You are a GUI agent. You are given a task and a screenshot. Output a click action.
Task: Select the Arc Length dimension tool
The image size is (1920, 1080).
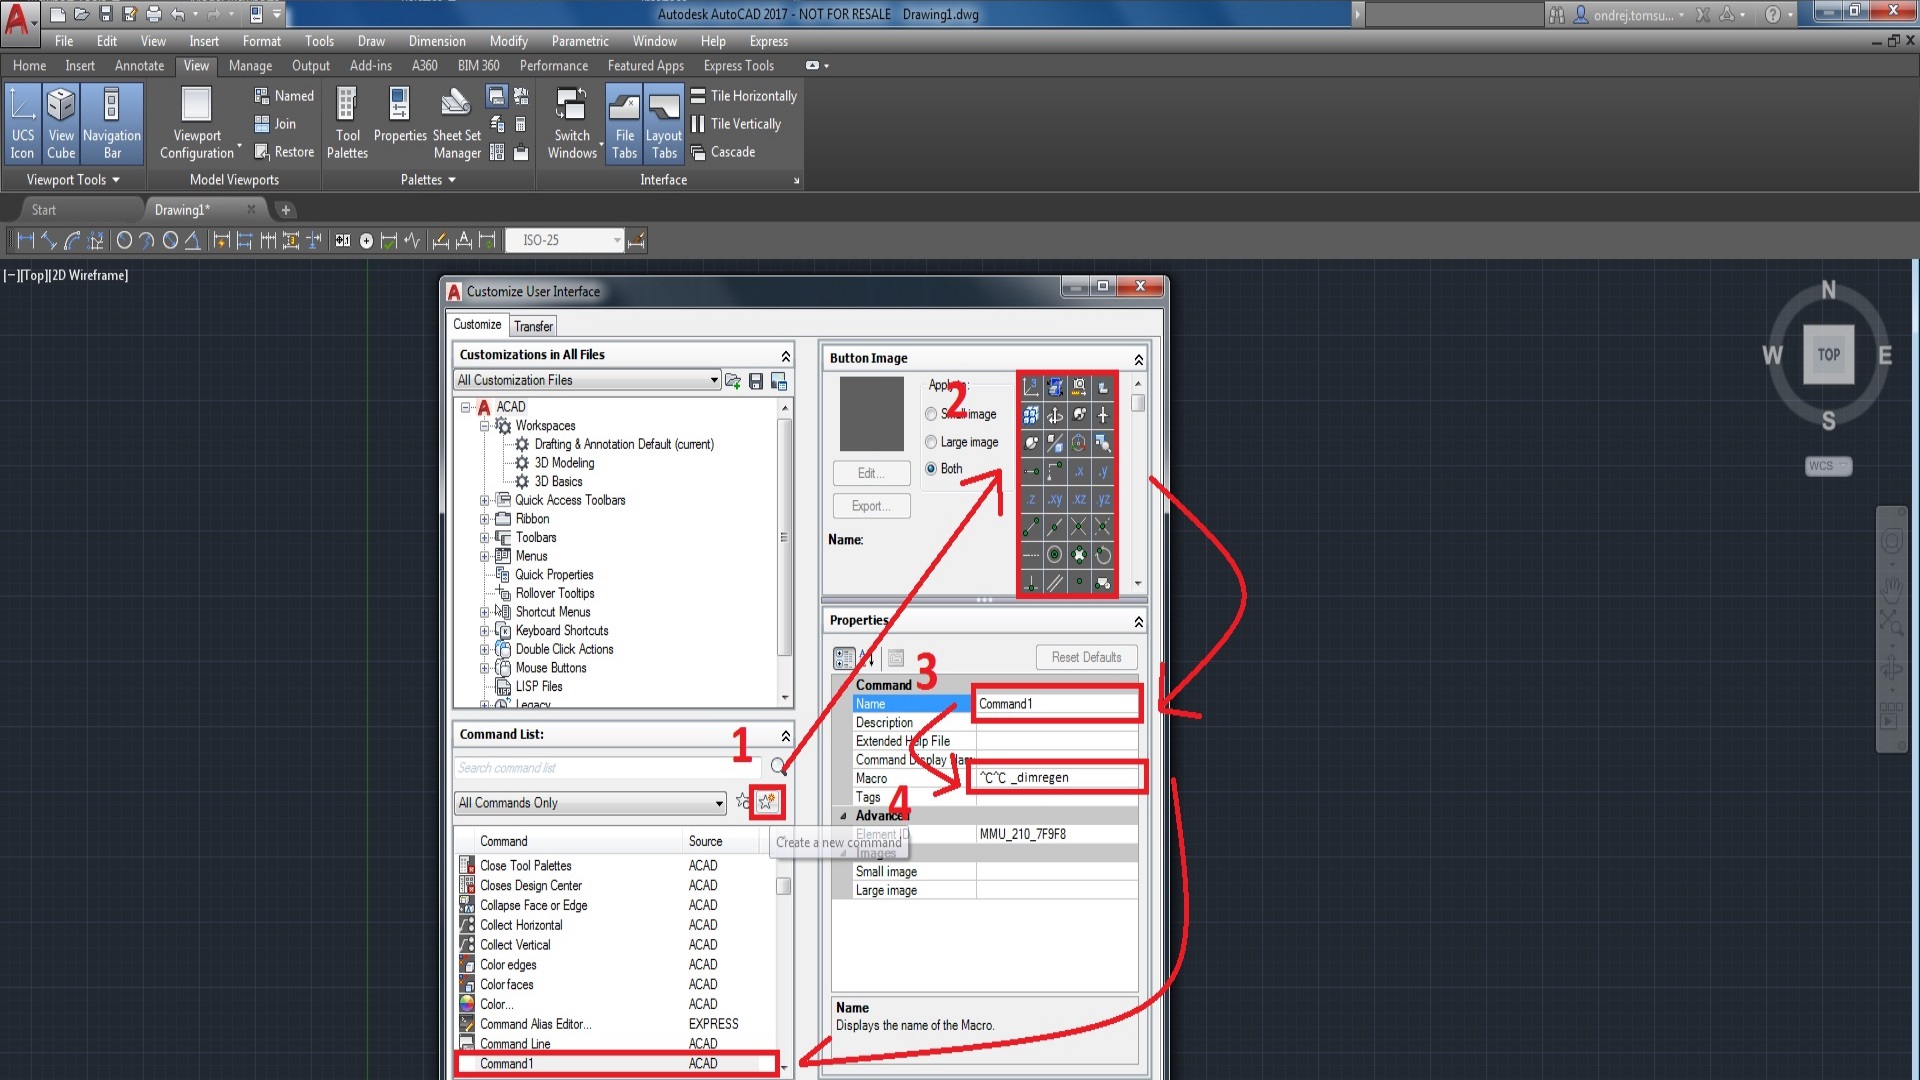[x=72, y=240]
